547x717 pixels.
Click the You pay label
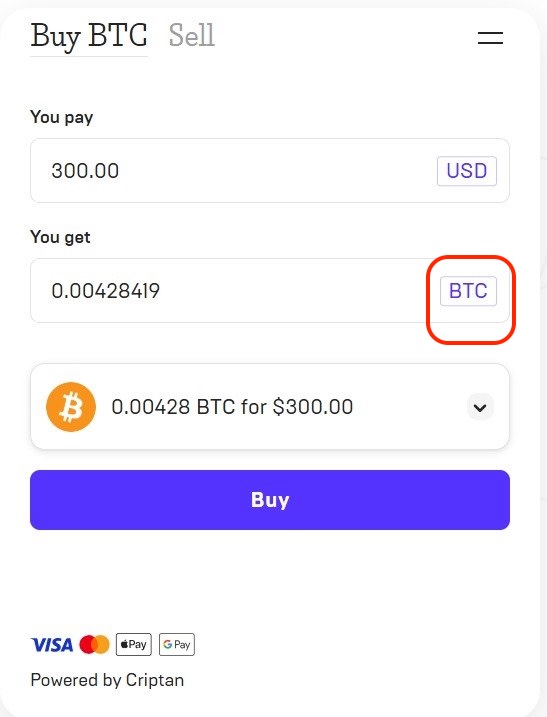61,117
